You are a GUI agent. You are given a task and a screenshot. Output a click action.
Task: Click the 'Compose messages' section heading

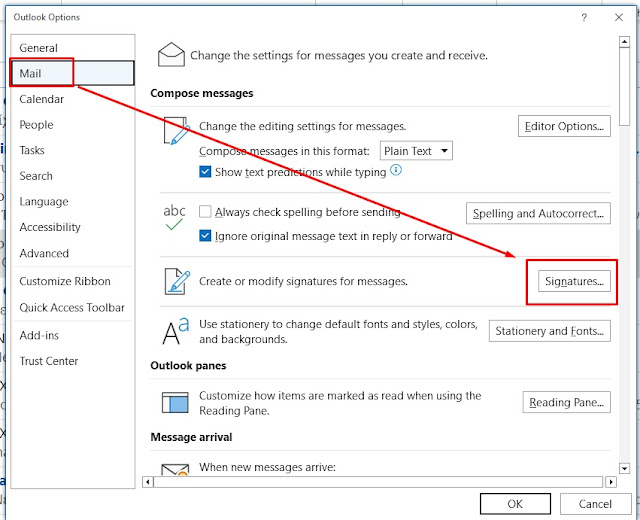click(202, 93)
